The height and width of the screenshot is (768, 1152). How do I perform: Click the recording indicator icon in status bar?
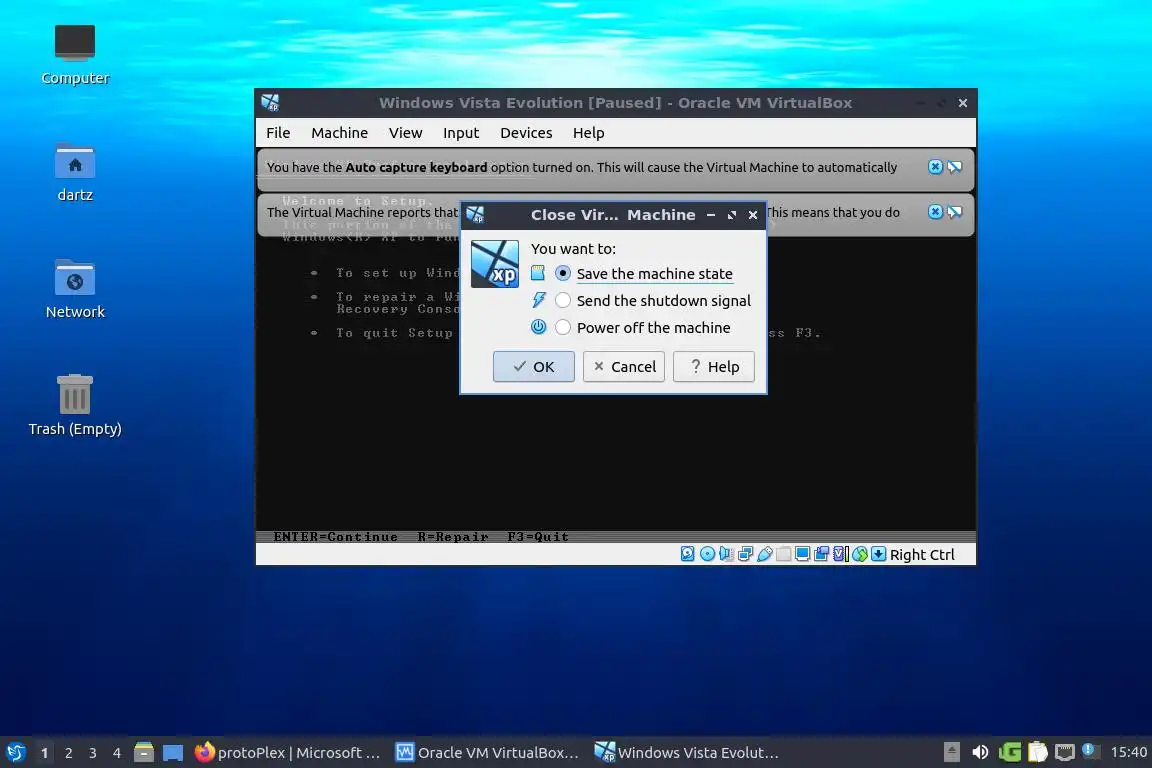point(821,554)
